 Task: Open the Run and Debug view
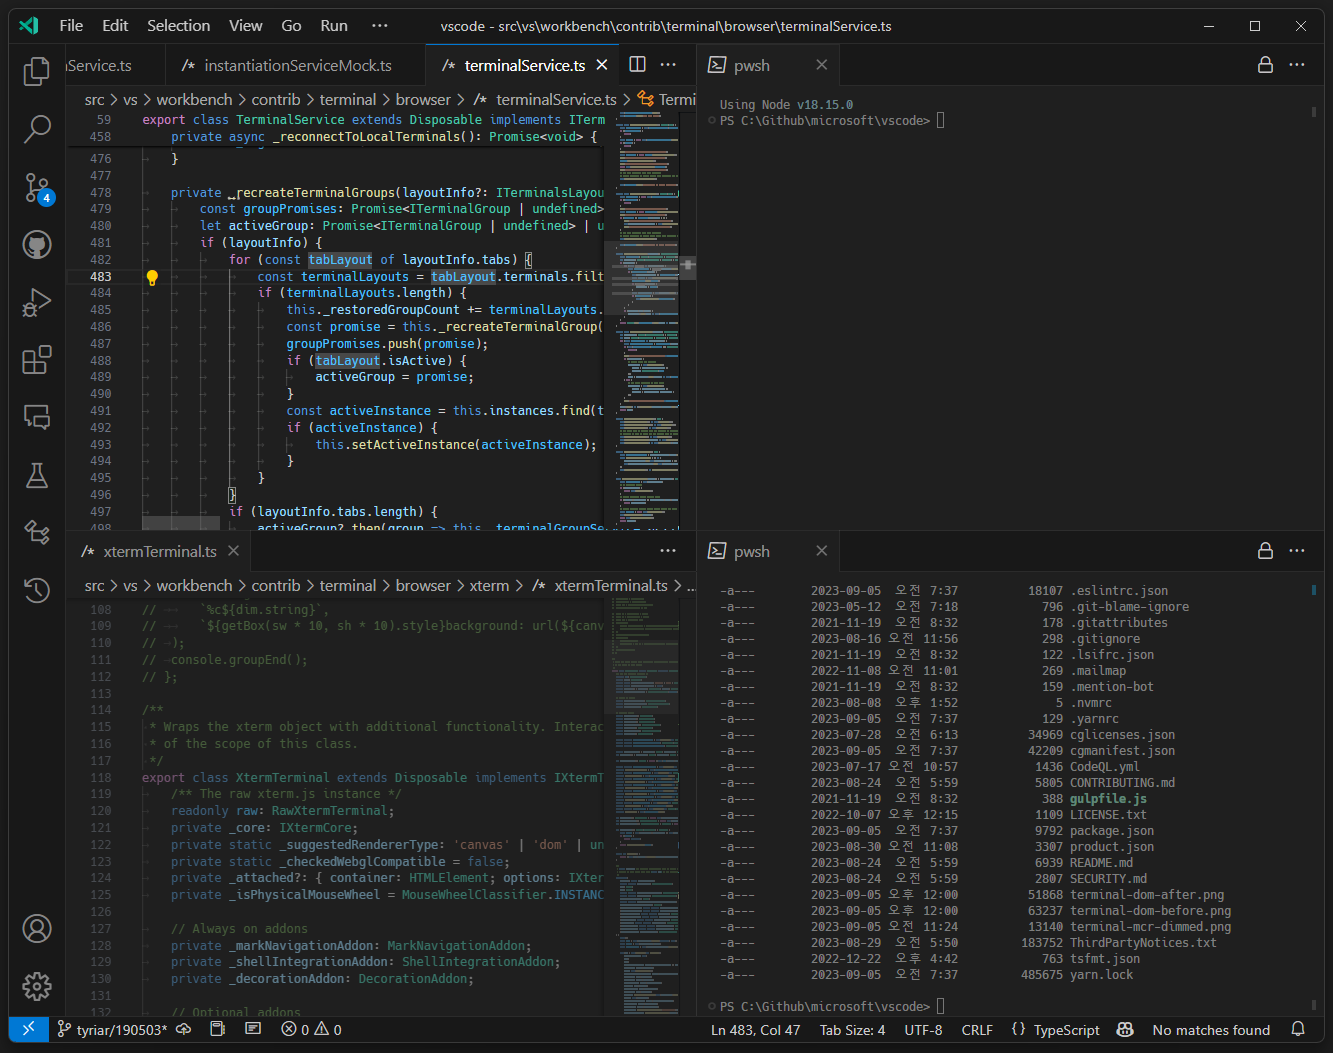coord(37,304)
